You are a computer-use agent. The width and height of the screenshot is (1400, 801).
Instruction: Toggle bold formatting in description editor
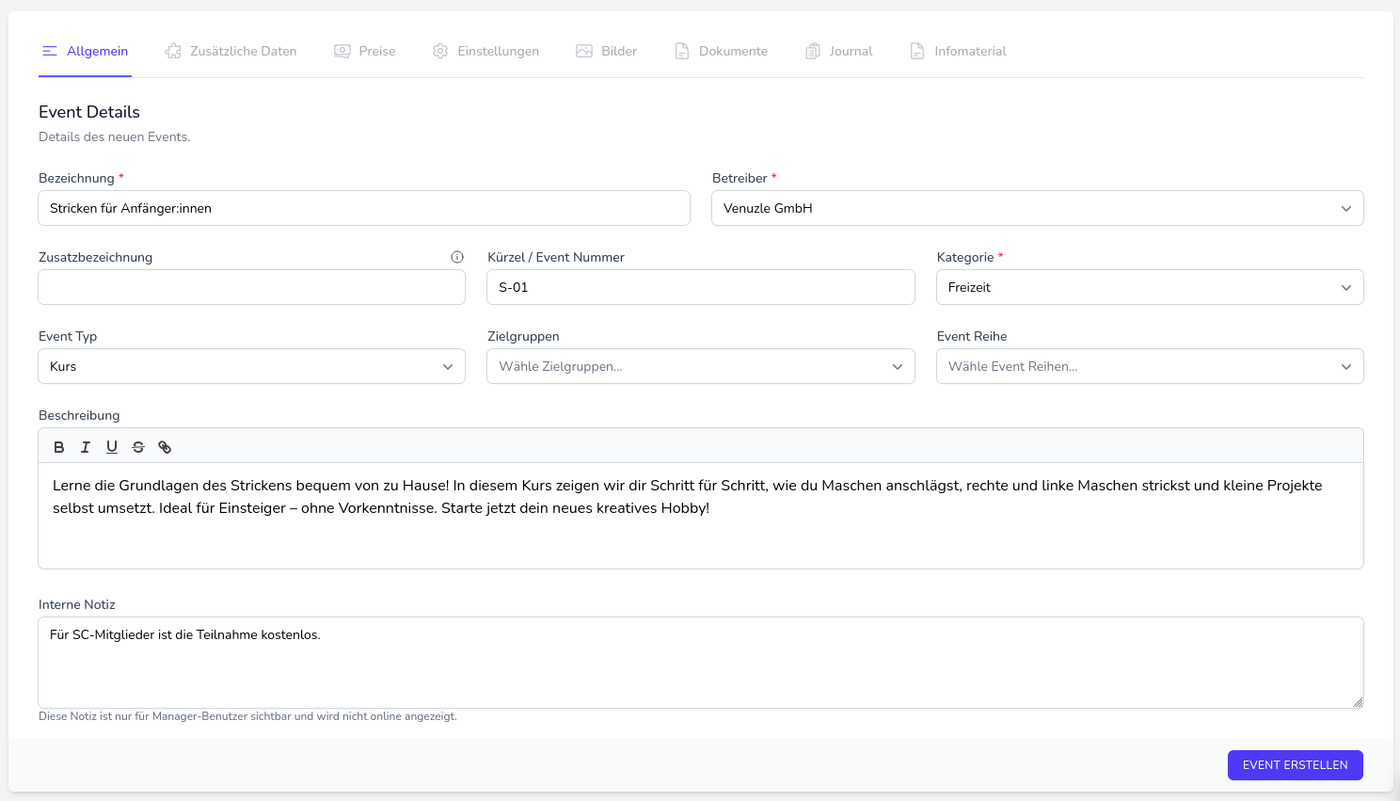[59, 447]
